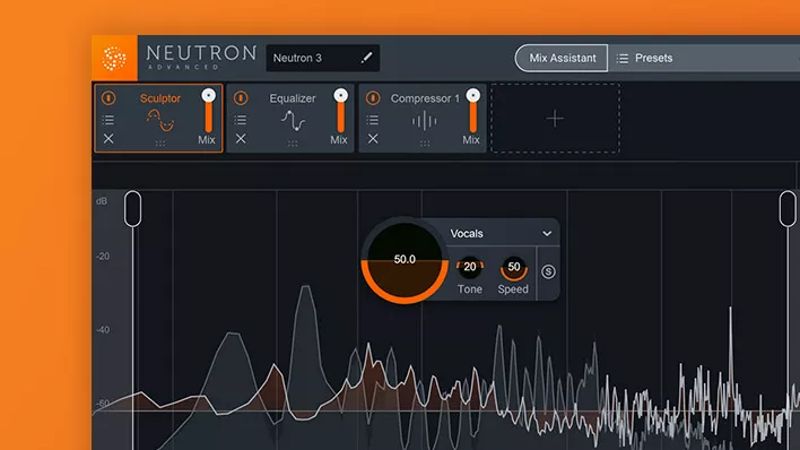Click the Neutron 3 preset name field
This screenshot has height=450, width=800.
322,58
